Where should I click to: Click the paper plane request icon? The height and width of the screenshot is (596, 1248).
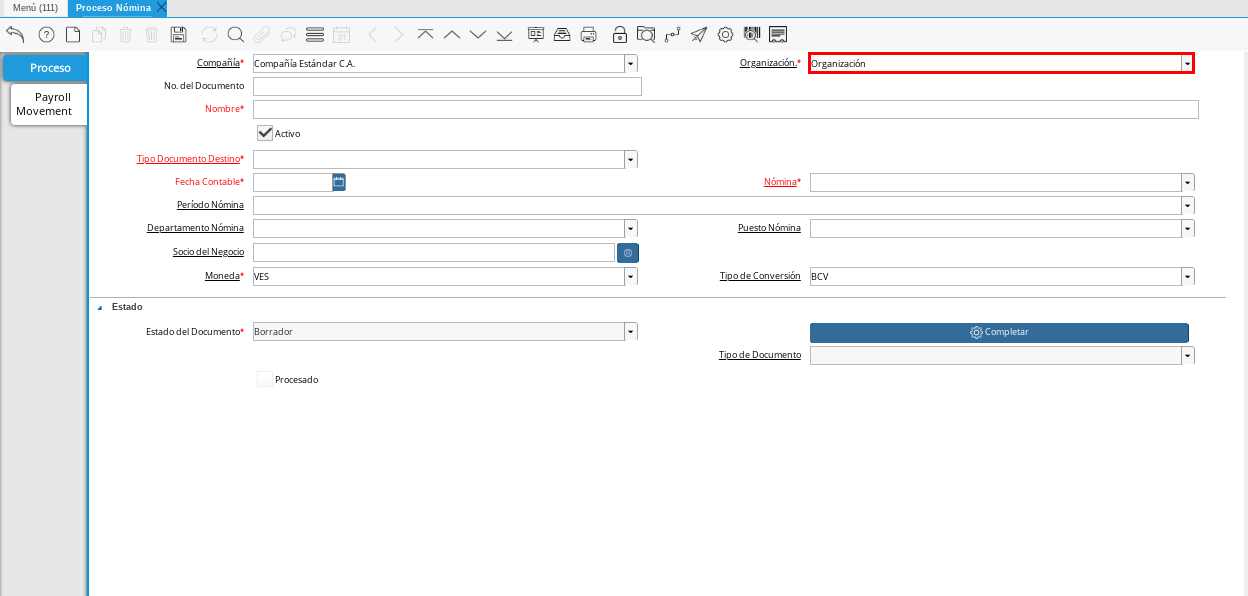tap(699, 35)
